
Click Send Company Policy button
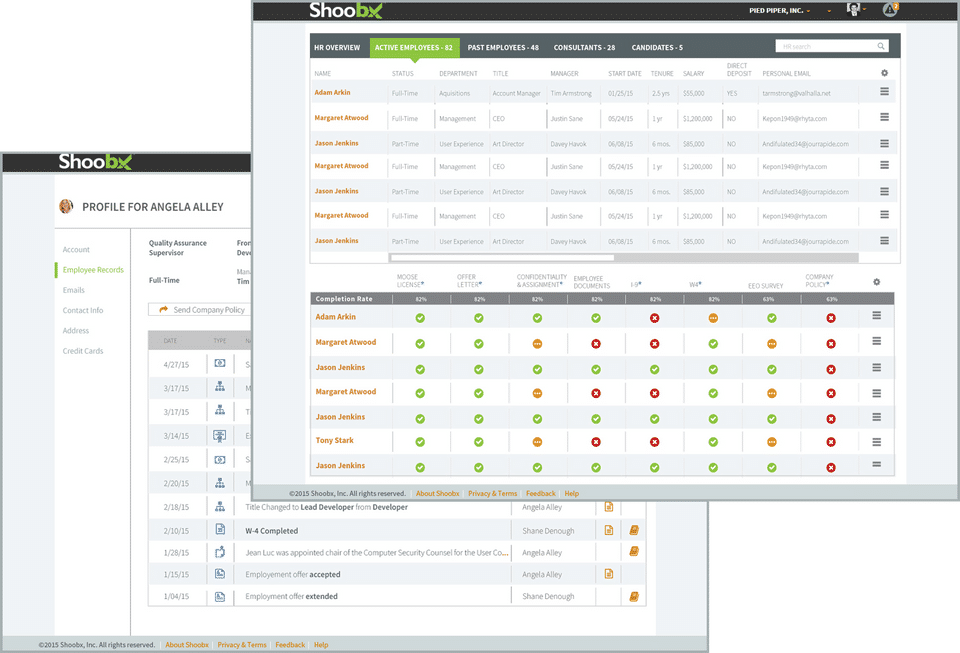pyautogui.click(x=200, y=310)
